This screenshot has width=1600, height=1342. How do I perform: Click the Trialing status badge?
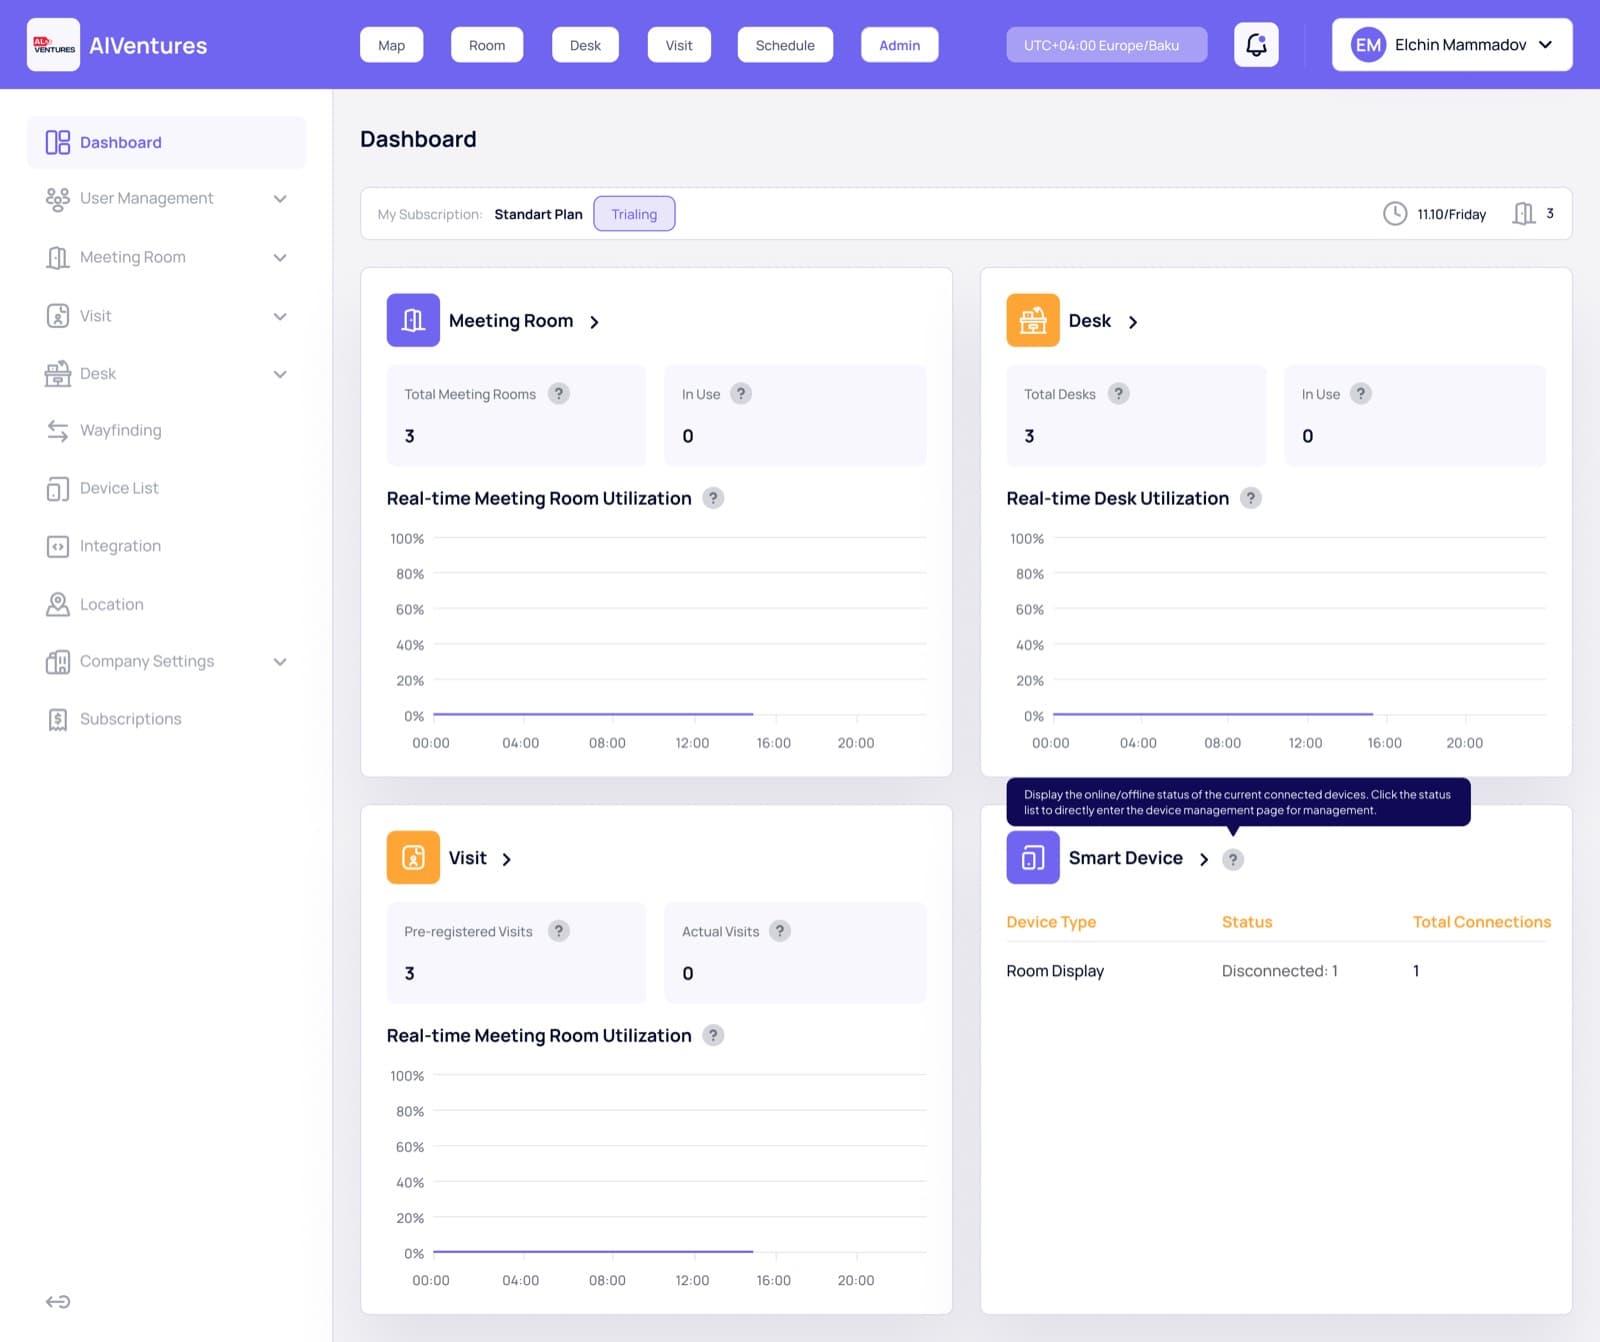click(x=634, y=214)
